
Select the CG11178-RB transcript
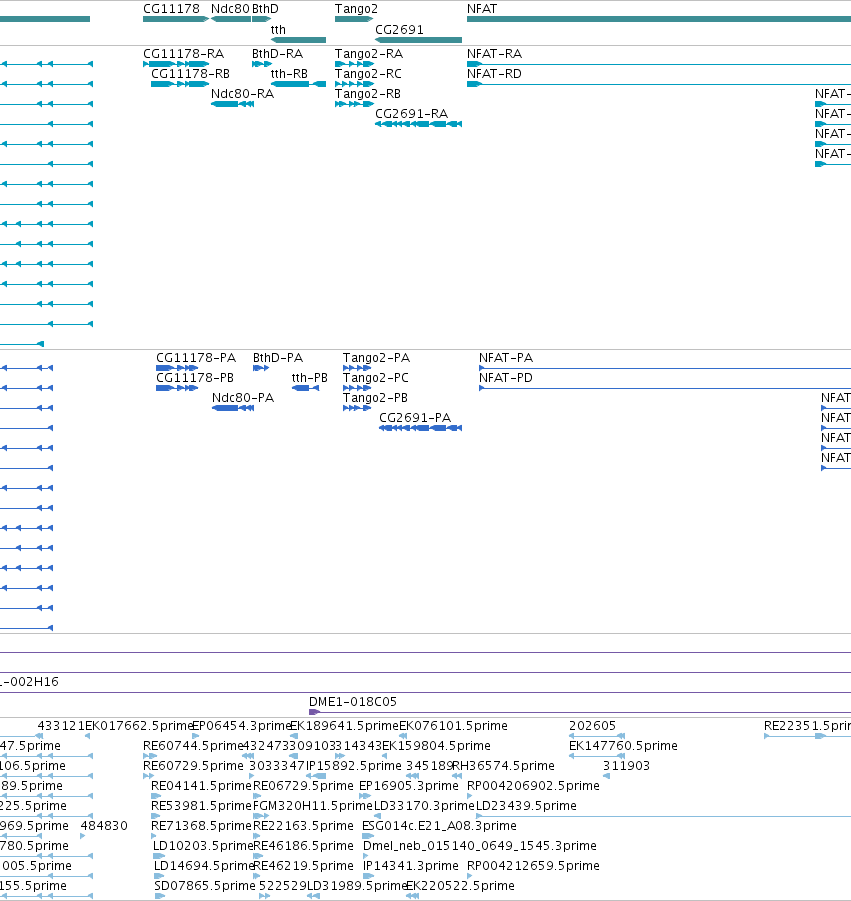(180, 84)
